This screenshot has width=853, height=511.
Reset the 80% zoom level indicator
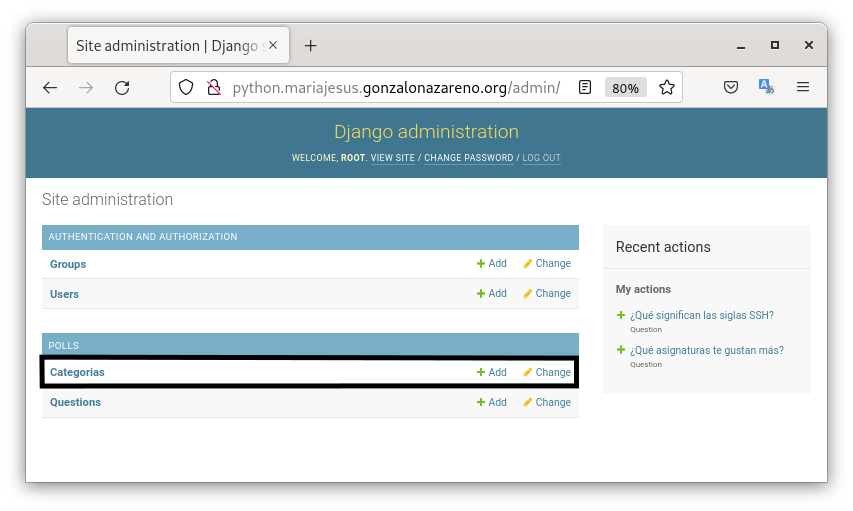(x=625, y=88)
